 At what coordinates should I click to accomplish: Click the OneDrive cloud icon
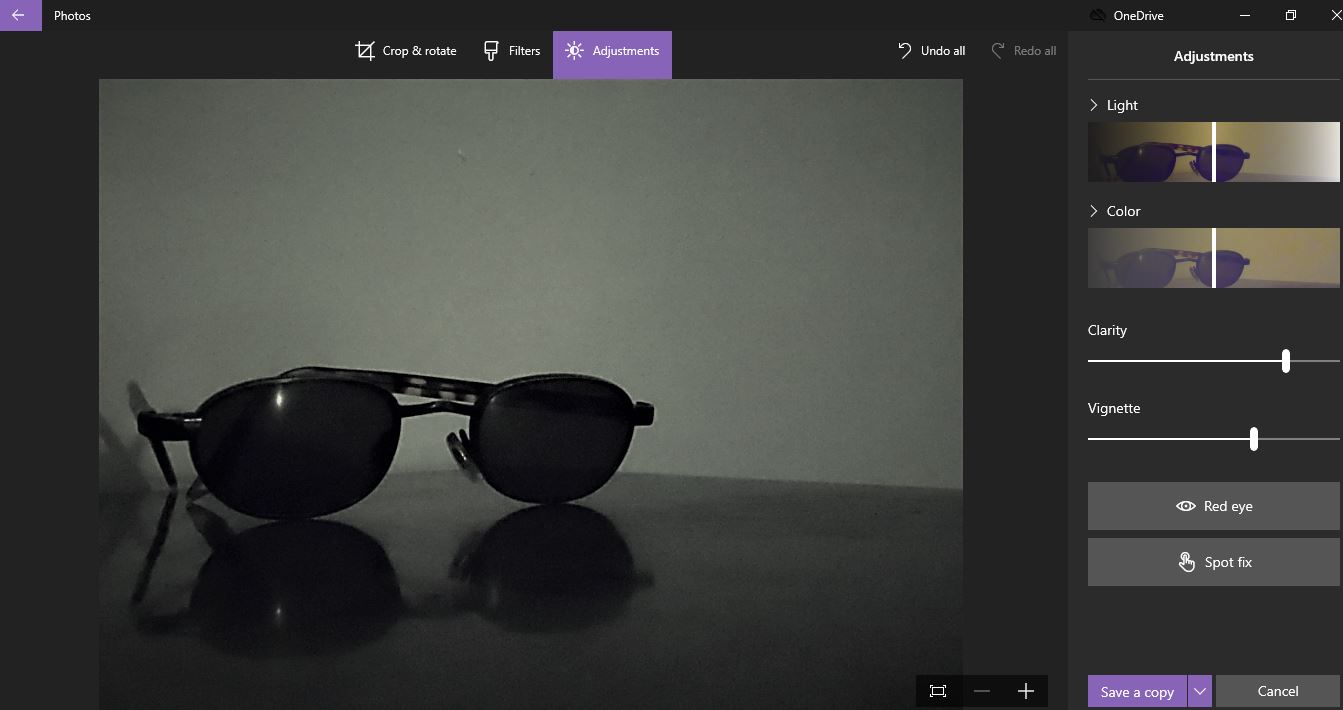[1097, 16]
